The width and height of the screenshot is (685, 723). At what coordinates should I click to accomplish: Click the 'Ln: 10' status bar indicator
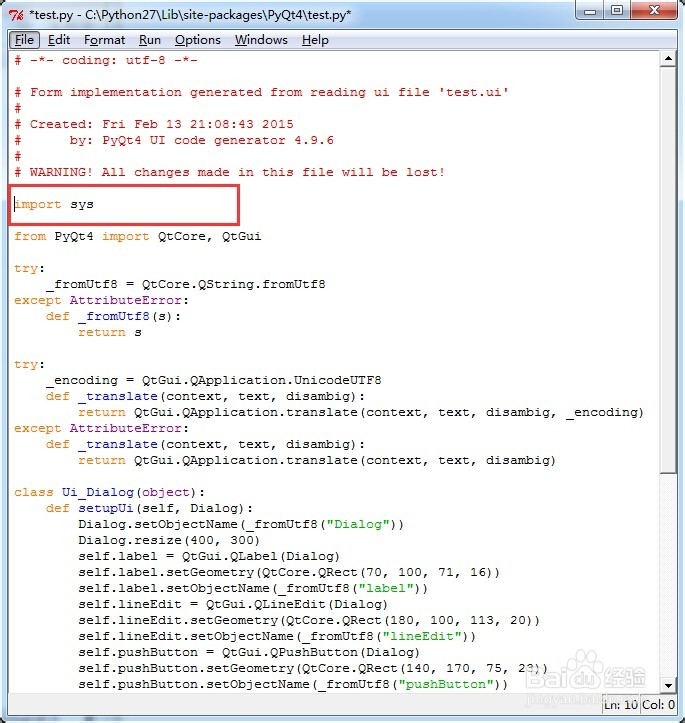tap(620, 705)
